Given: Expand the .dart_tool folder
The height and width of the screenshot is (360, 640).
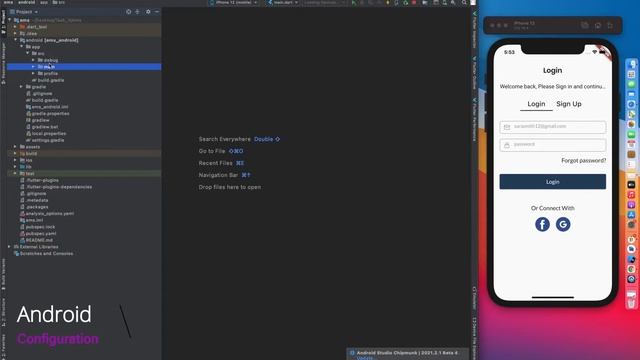Looking at the screenshot, I should [x=16, y=27].
